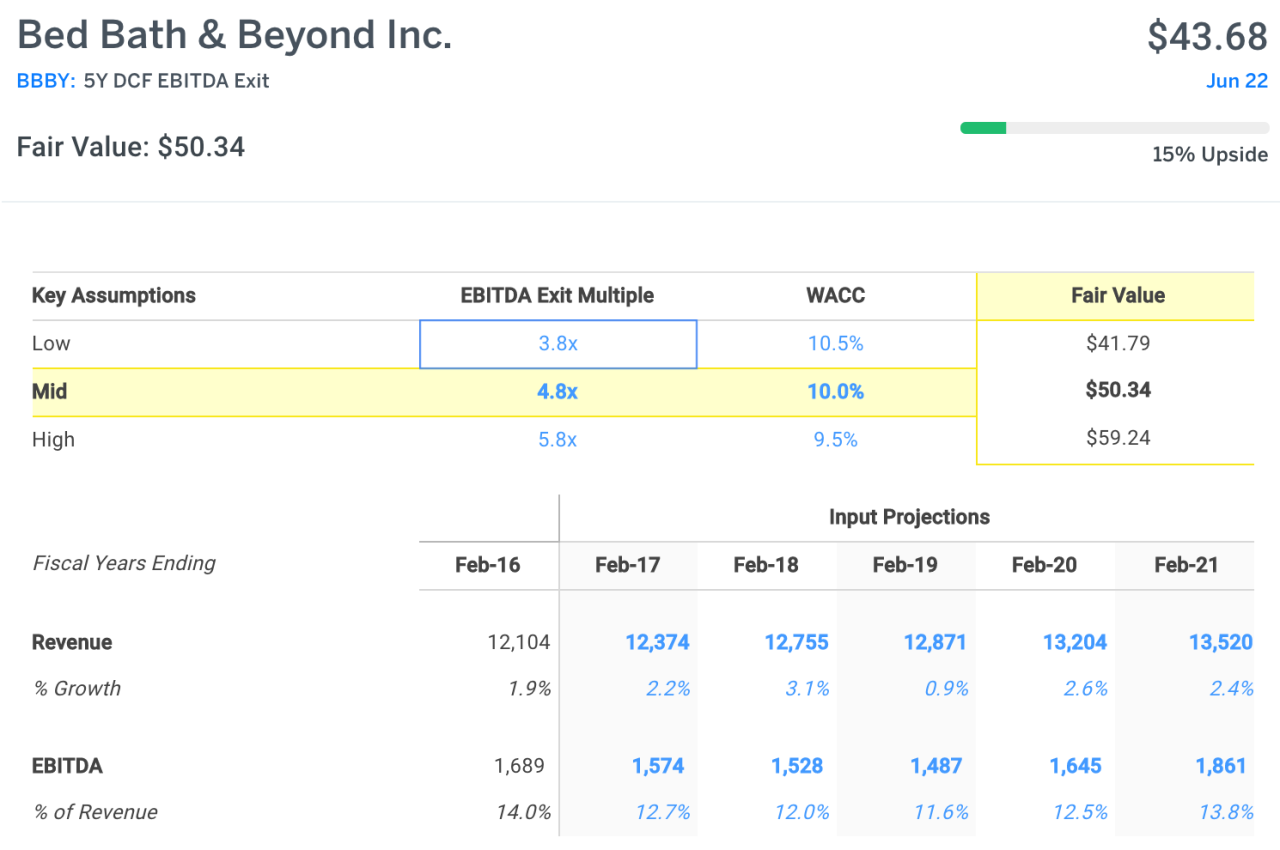
Task: Click the Revenue row label
Action: (72, 642)
